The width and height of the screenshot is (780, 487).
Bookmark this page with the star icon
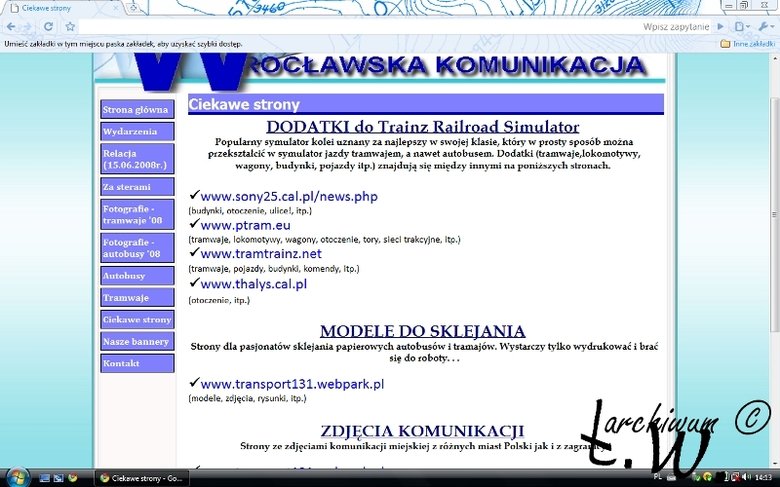[x=70, y=26]
